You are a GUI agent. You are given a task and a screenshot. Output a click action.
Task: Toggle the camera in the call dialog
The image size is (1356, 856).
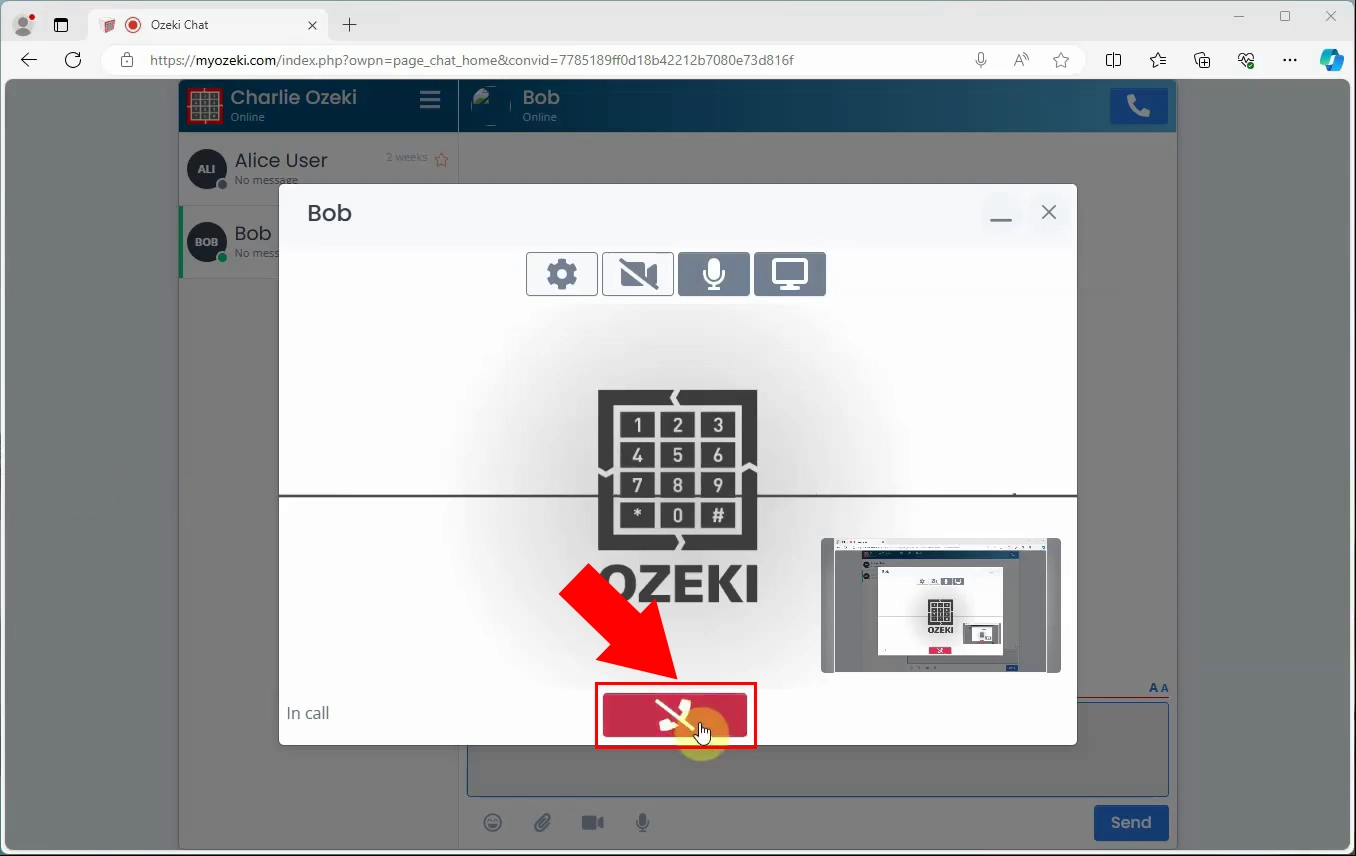point(638,274)
